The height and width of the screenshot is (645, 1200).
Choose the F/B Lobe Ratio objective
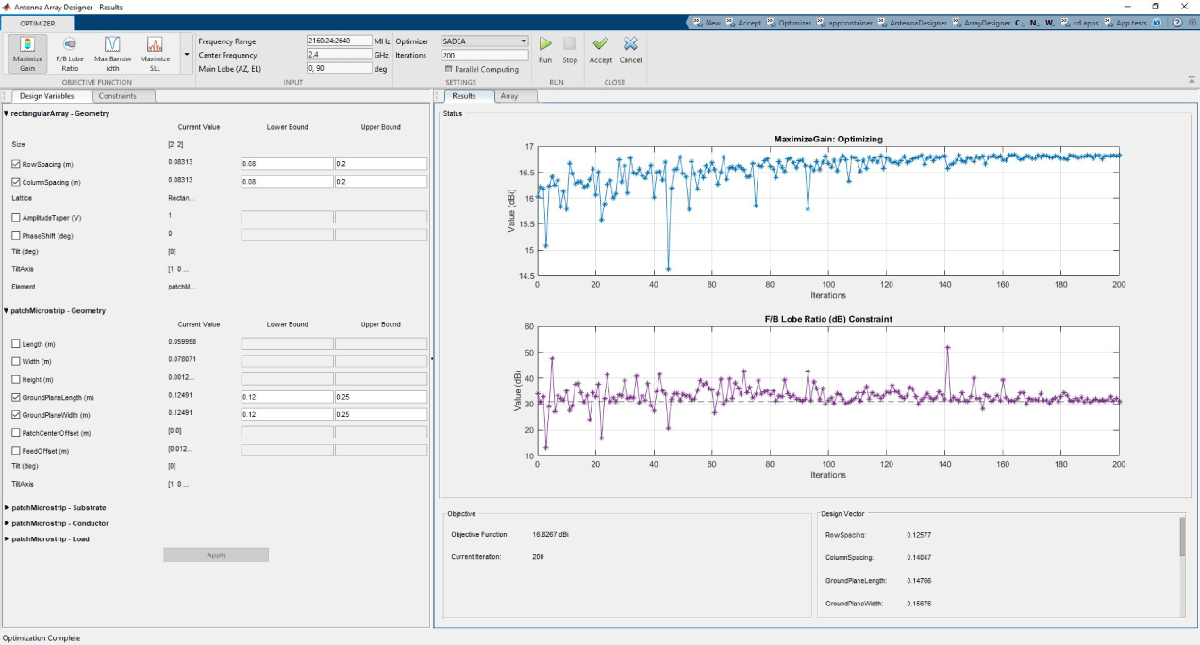[69, 53]
